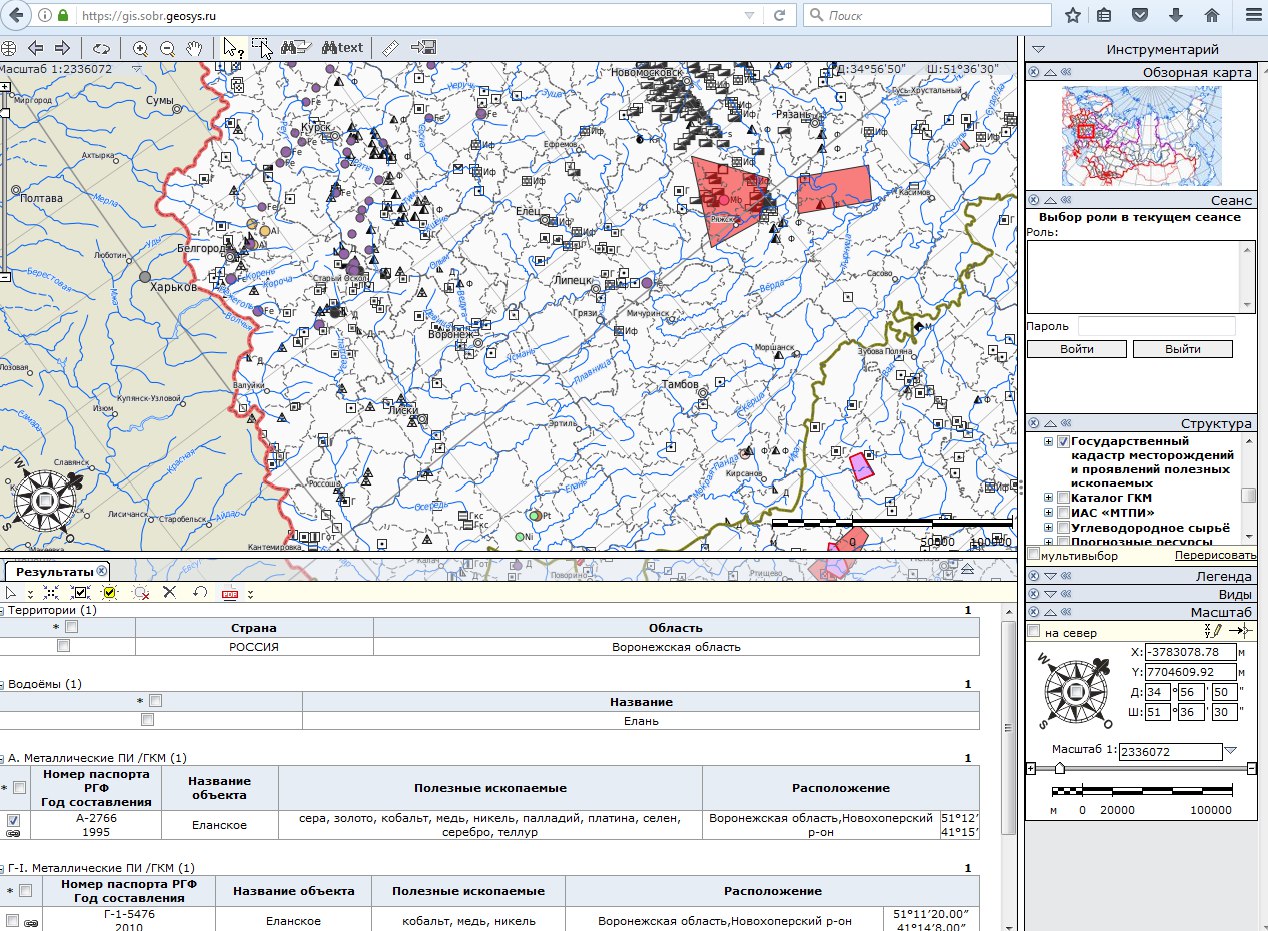
Task: Select the identify pointer tool
Action: [233, 48]
